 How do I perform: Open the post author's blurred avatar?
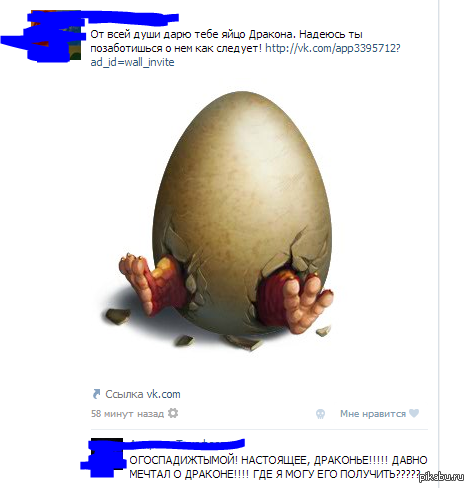tap(55, 35)
